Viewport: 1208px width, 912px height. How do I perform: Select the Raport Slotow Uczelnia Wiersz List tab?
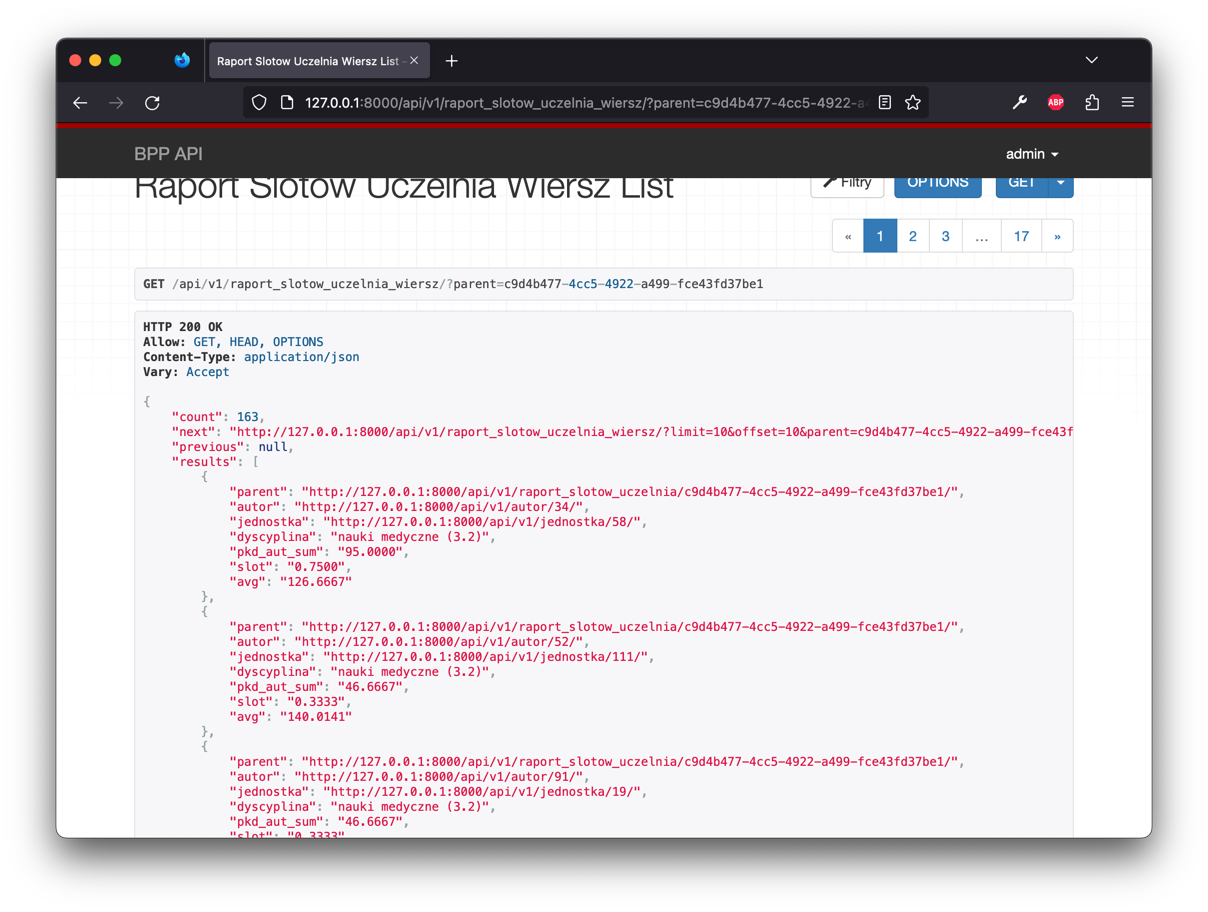[318, 61]
